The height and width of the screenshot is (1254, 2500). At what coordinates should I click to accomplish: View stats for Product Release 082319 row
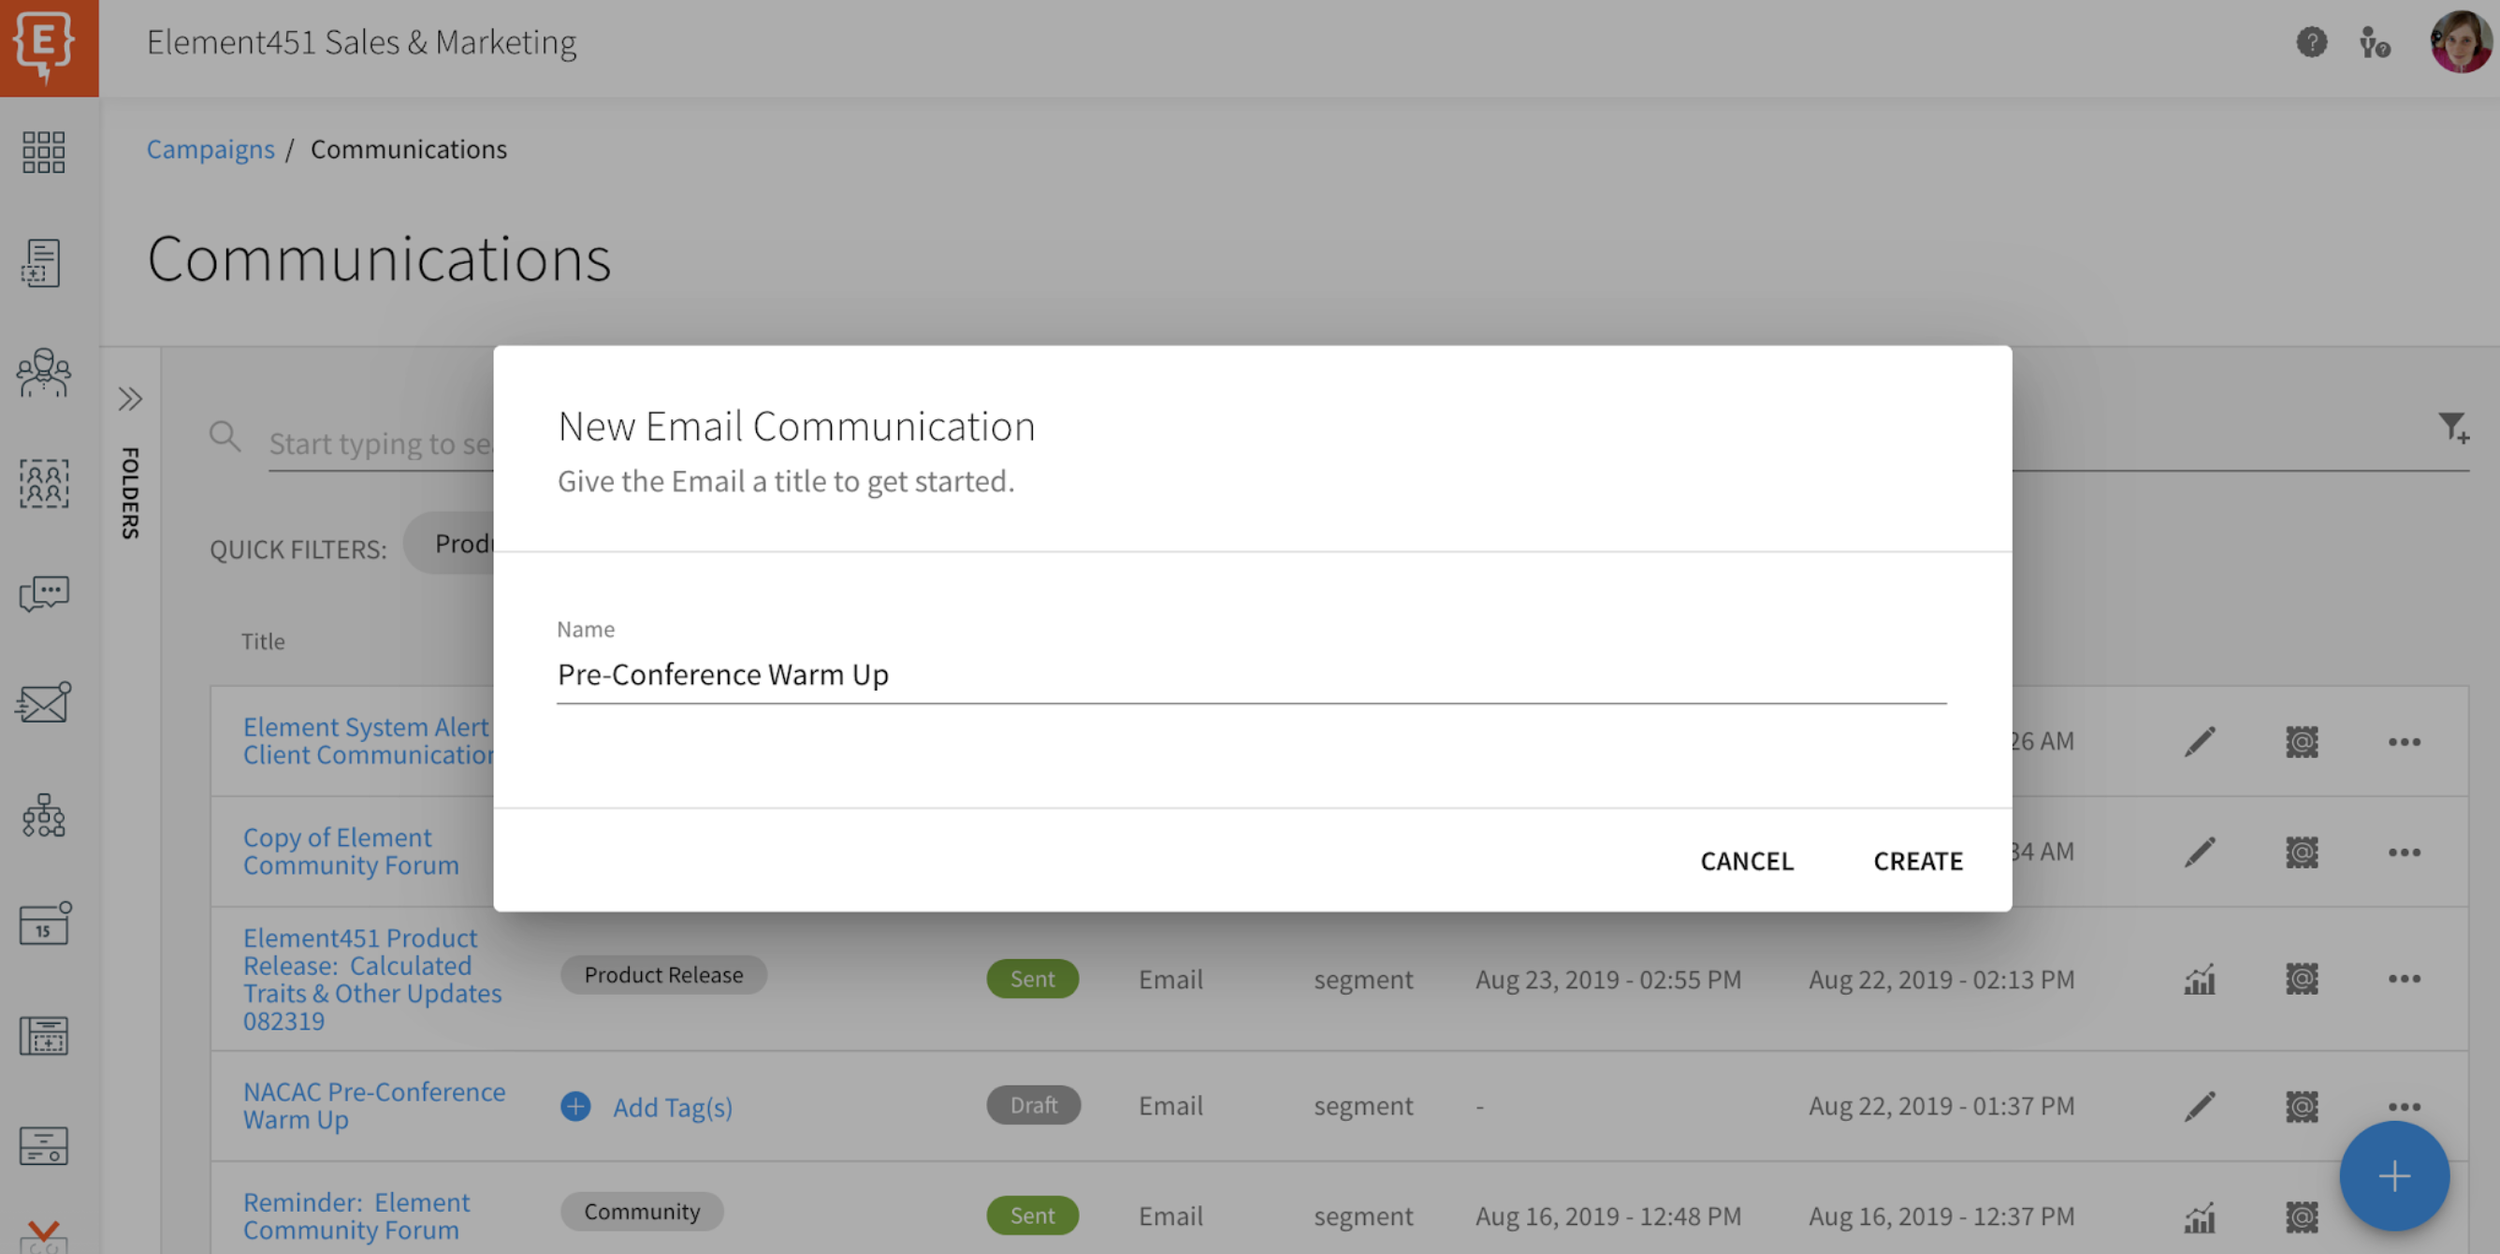coord(2200,979)
